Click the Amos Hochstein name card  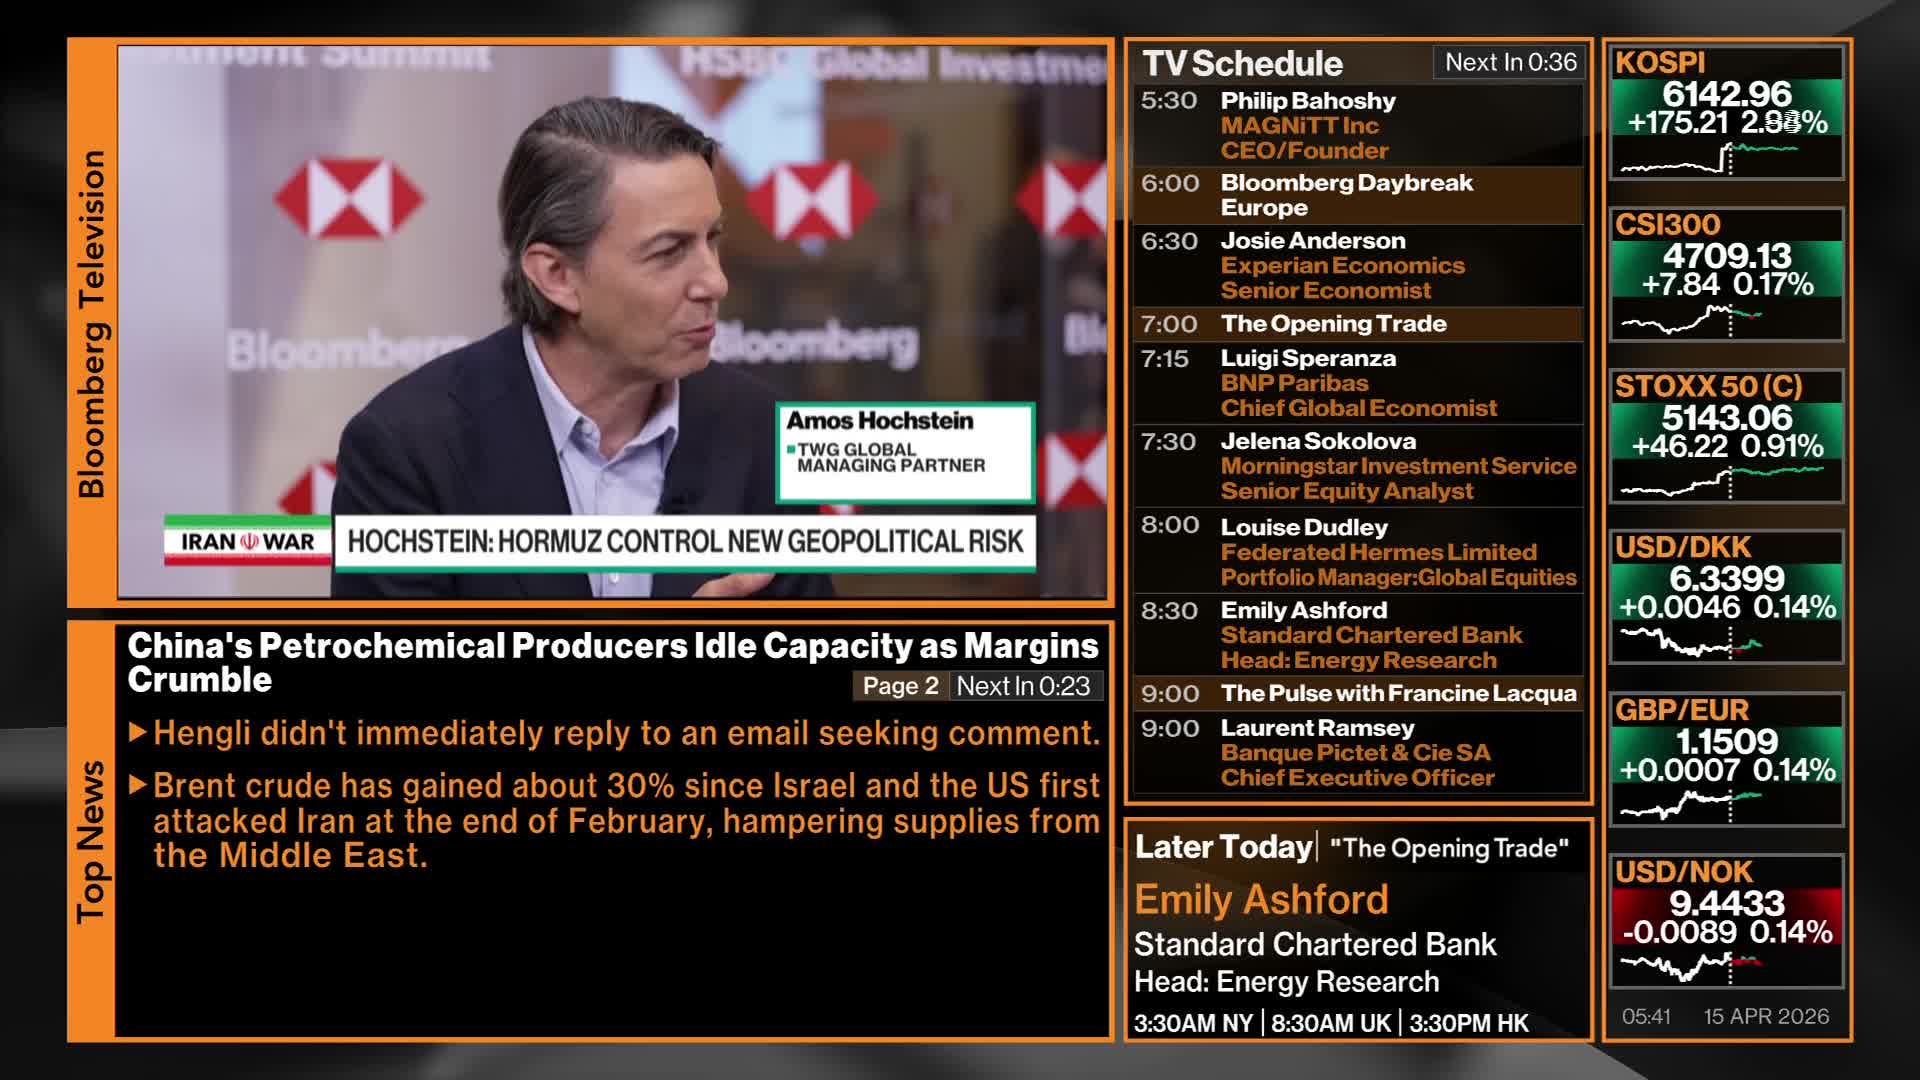point(905,452)
